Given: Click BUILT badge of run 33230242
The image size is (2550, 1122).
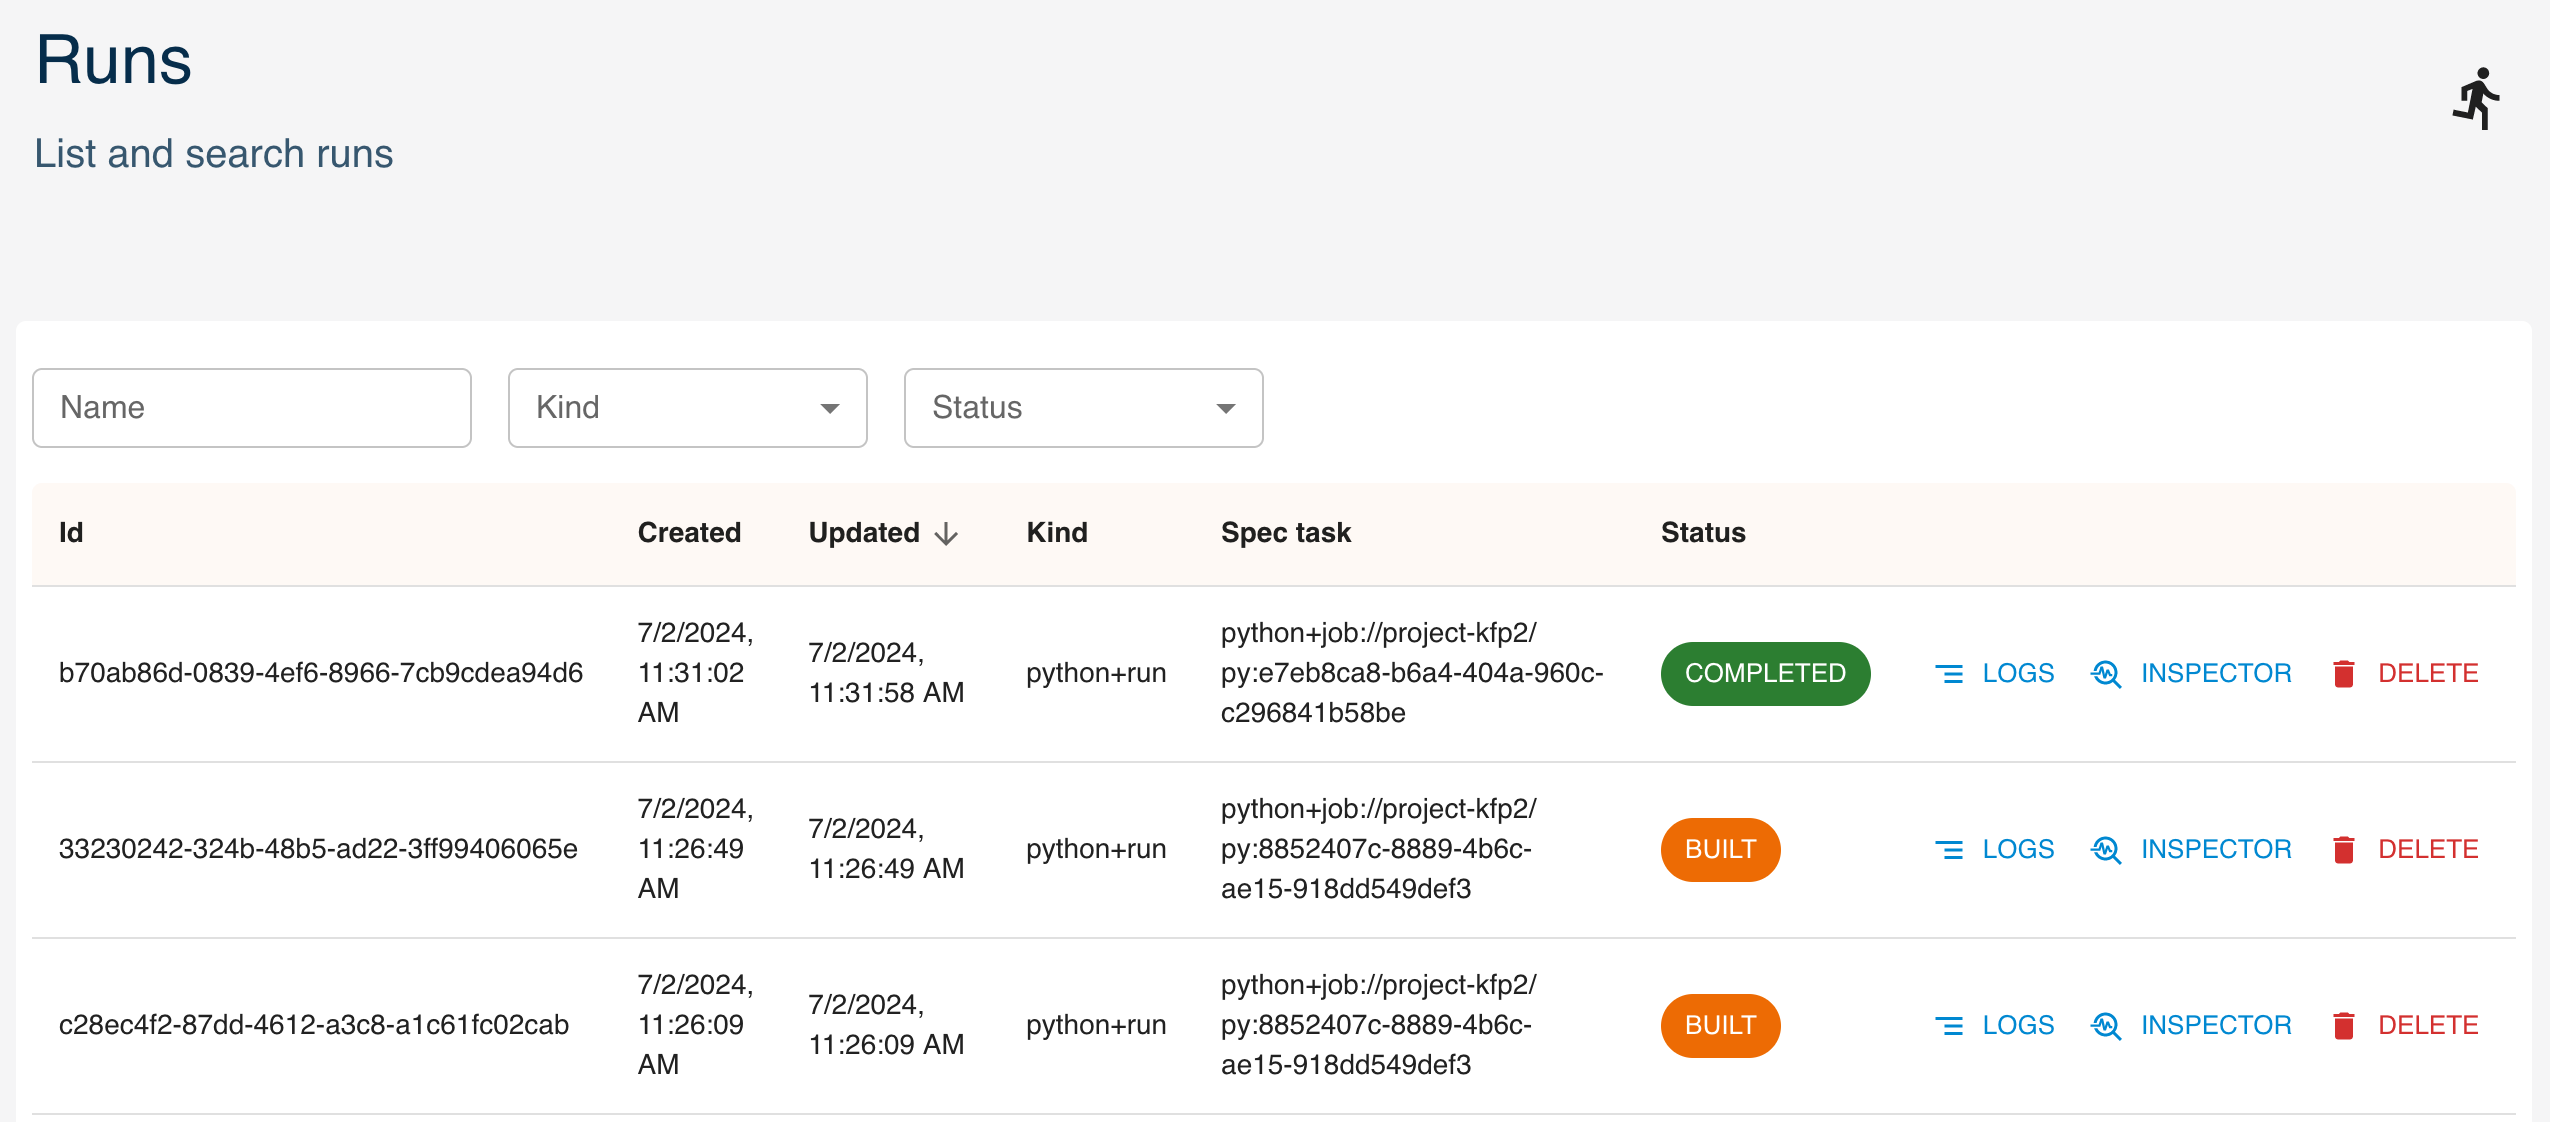Looking at the screenshot, I should pyautogui.click(x=1719, y=850).
